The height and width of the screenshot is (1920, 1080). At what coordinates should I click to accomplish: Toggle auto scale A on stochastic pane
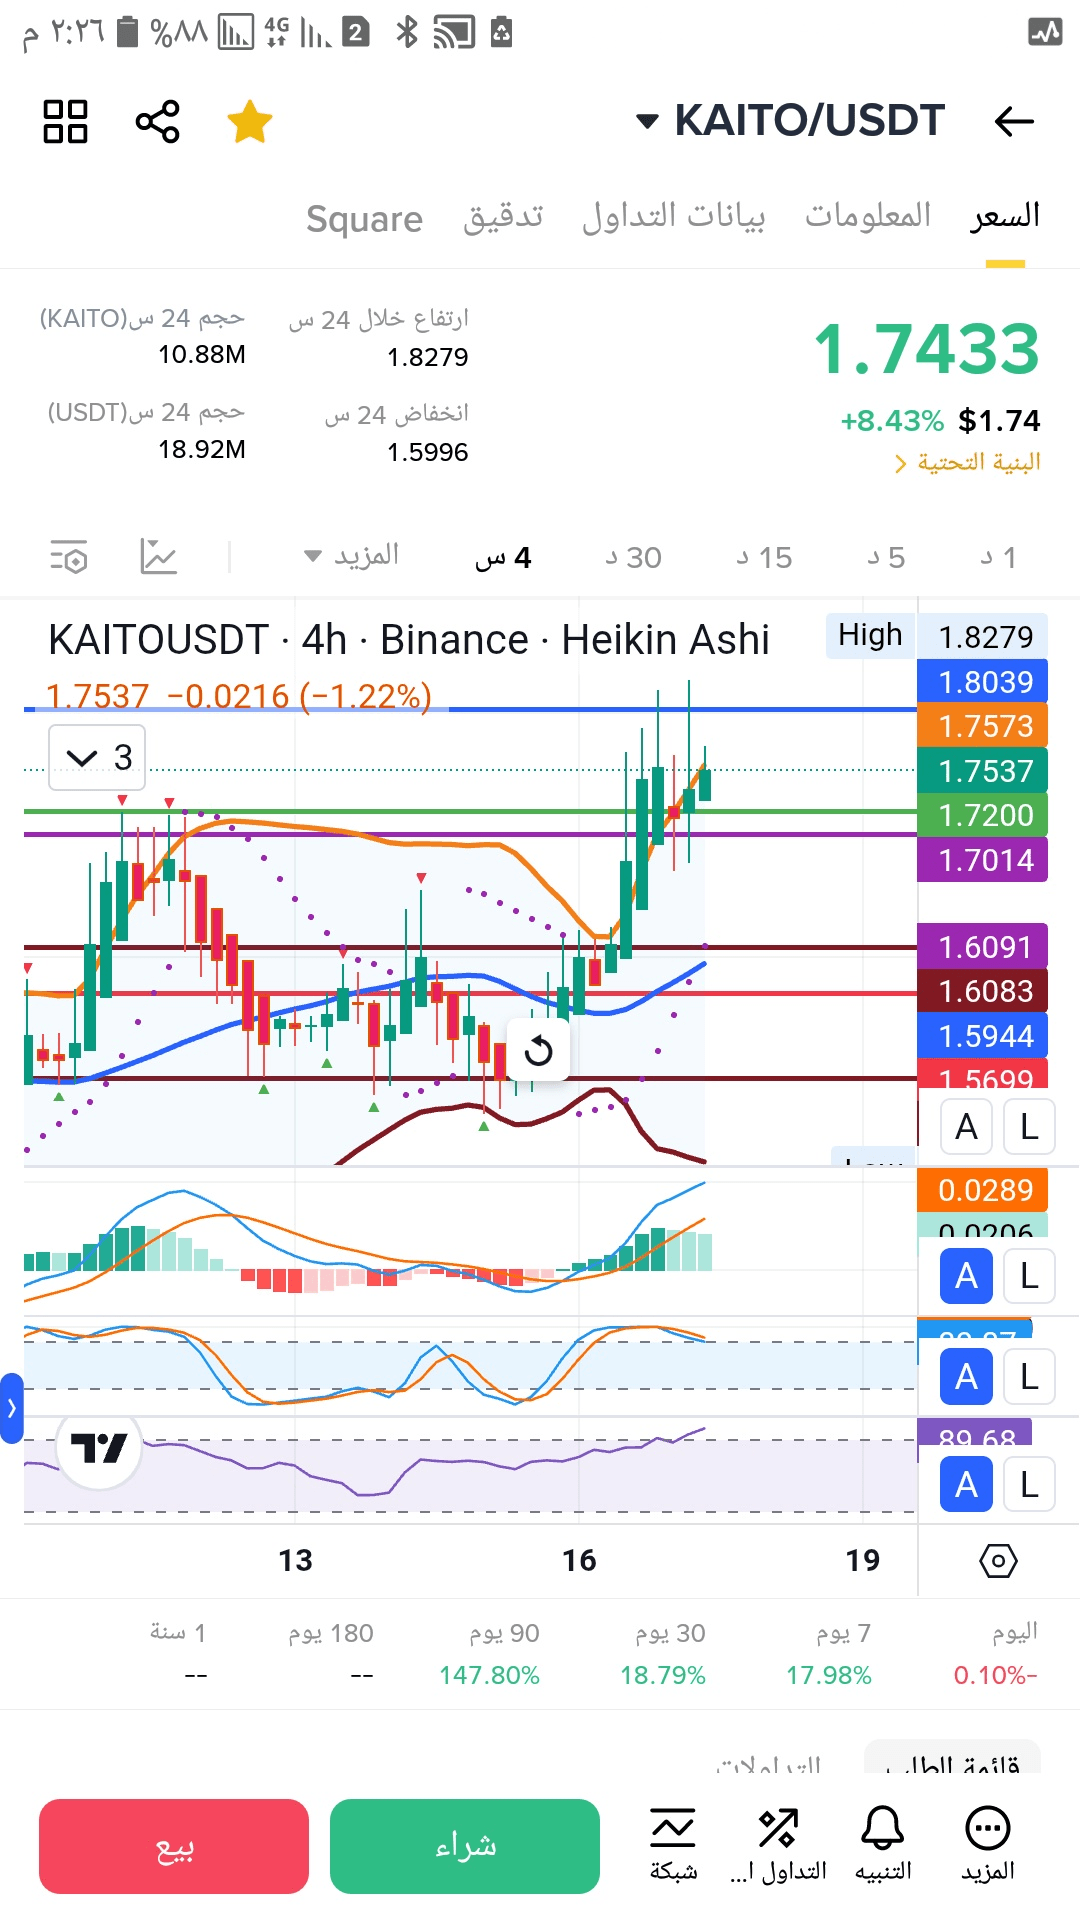point(966,1377)
